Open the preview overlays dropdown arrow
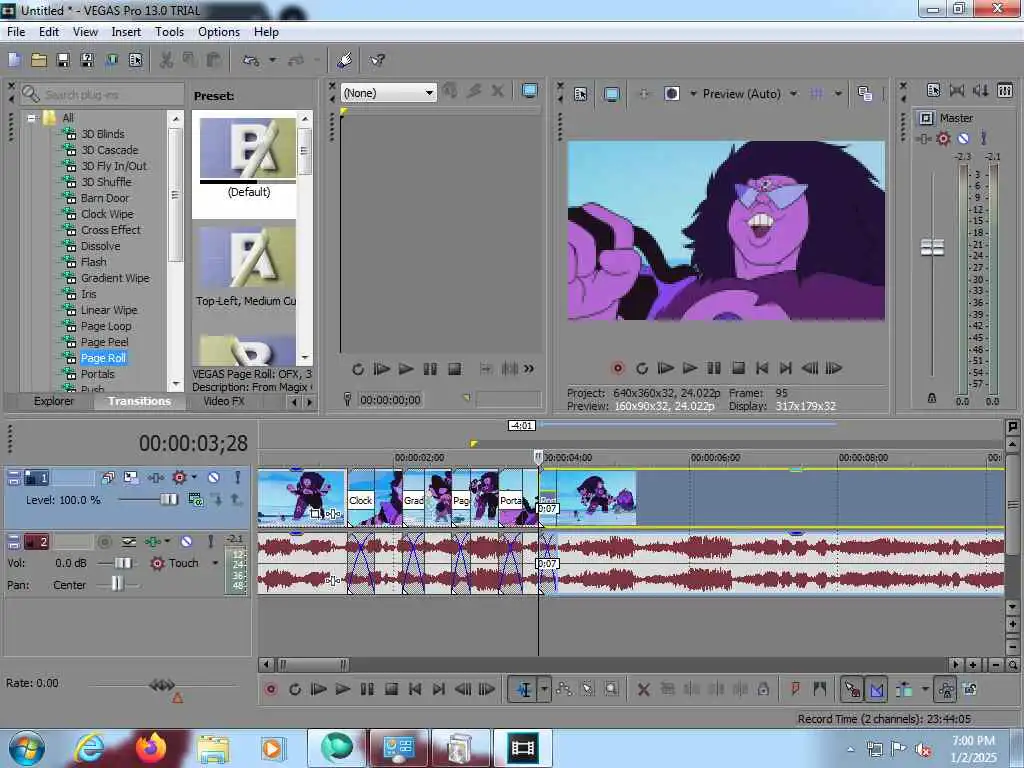Screen dimensions: 1024x768 click(x=838, y=94)
